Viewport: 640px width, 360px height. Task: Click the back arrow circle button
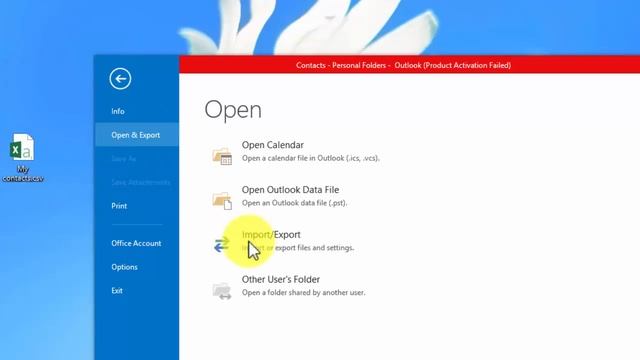pyautogui.click(x=120, y=78)
